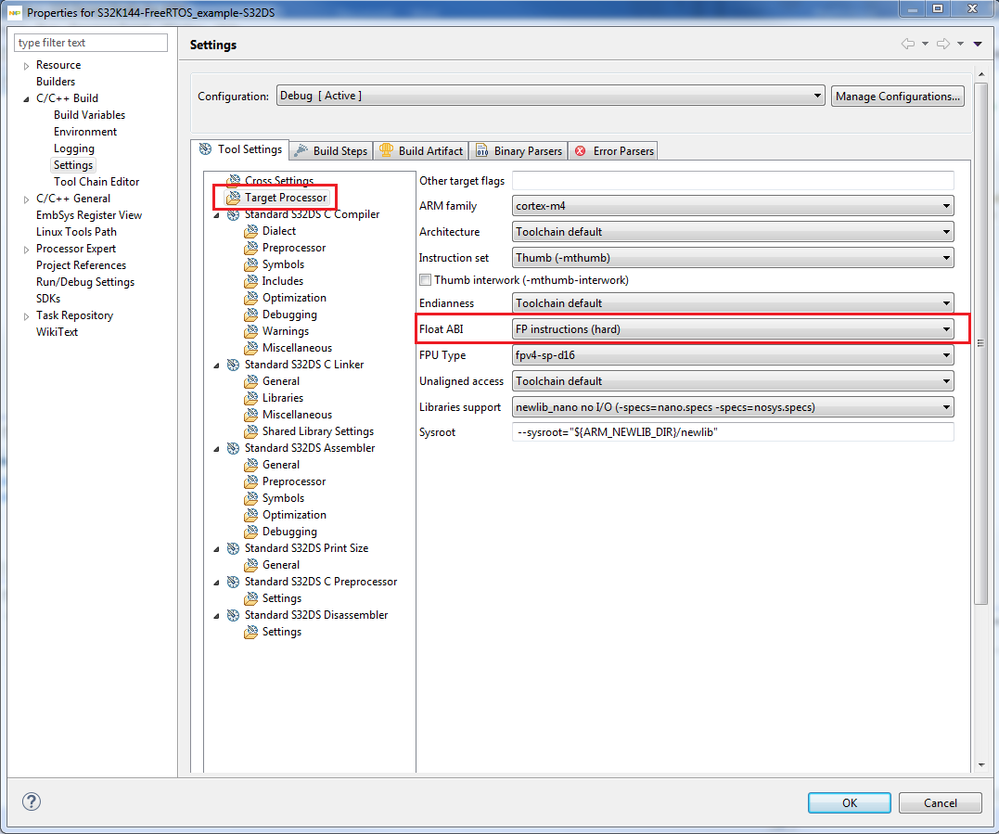The image size is (999, 834).
Task: Select Run/Debug Settings in sidebar
Action: 85,282
